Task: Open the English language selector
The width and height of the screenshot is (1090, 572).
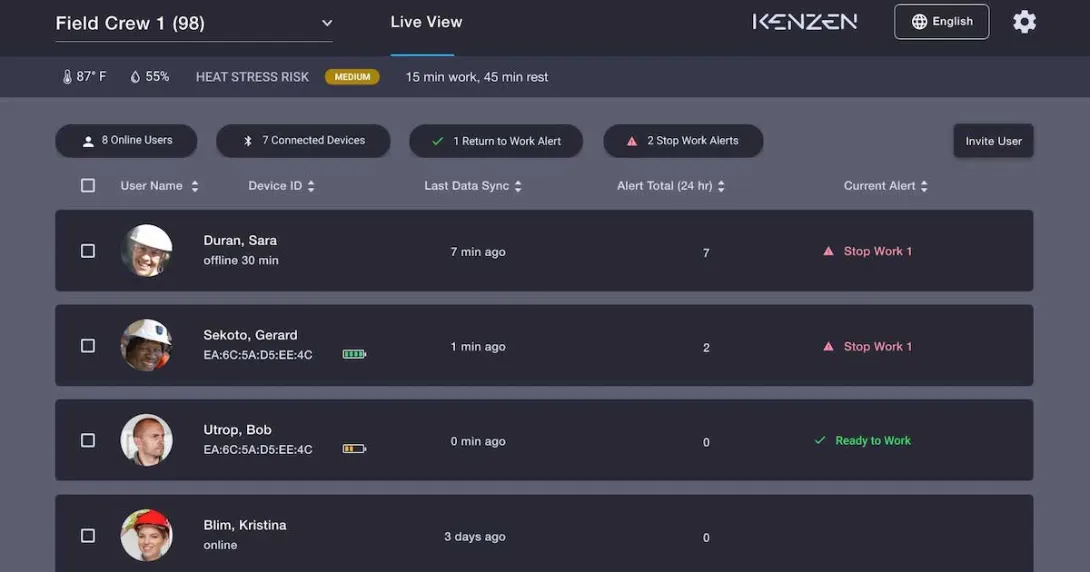Action: pyautogui.click(x=941, y=22)
